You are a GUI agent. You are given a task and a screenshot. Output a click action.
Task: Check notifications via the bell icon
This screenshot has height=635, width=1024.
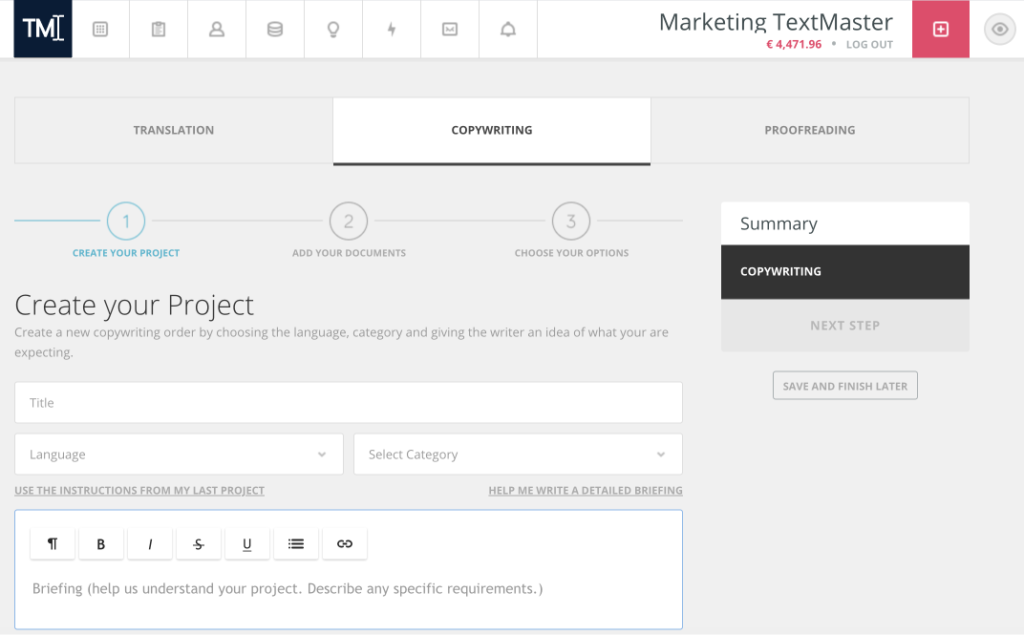(507, 29)
